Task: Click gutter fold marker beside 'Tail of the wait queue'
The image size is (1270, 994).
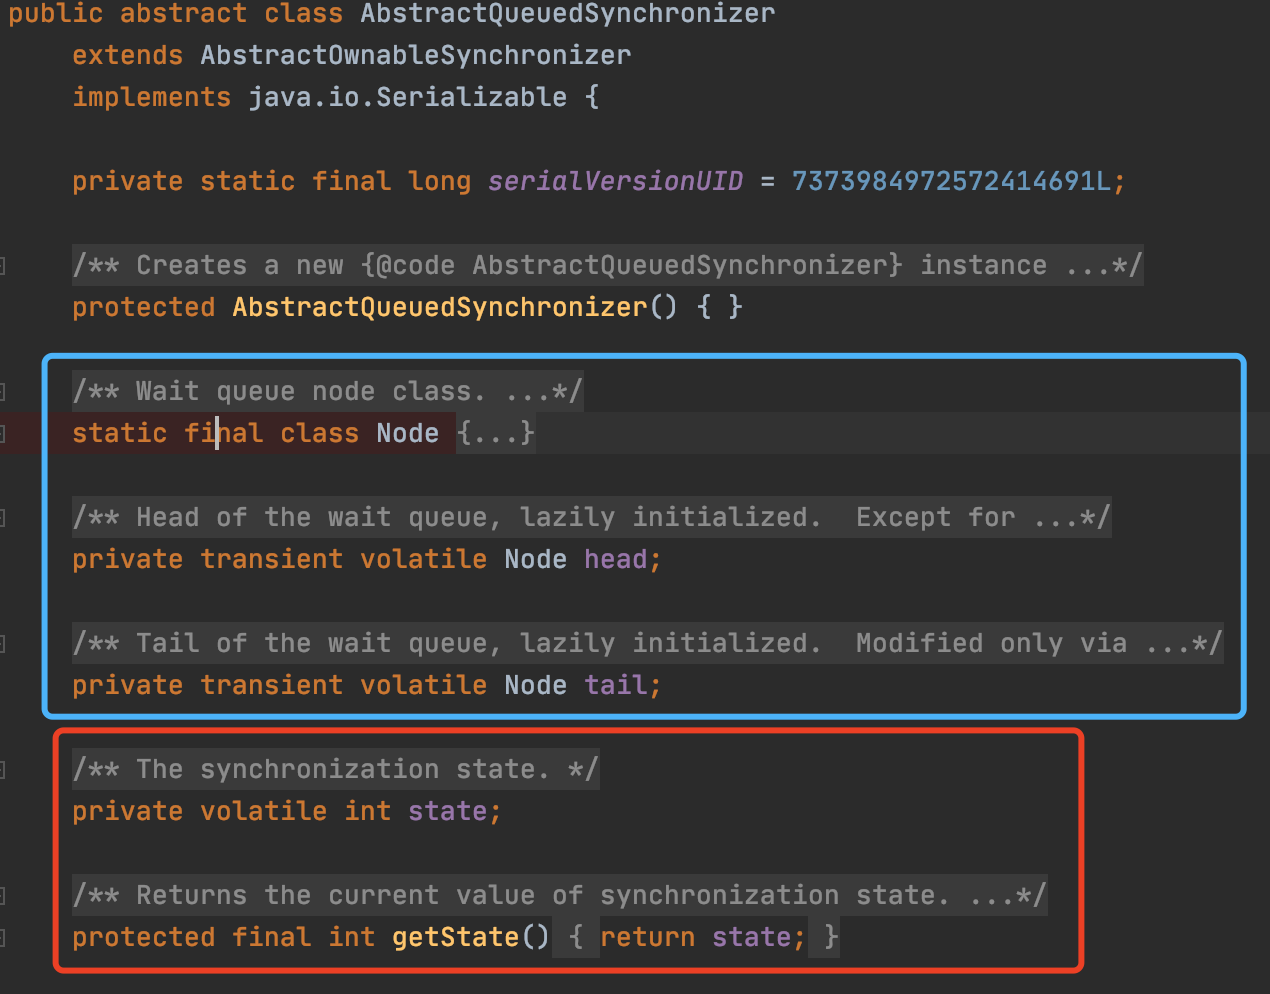Action: click(3, 644)
